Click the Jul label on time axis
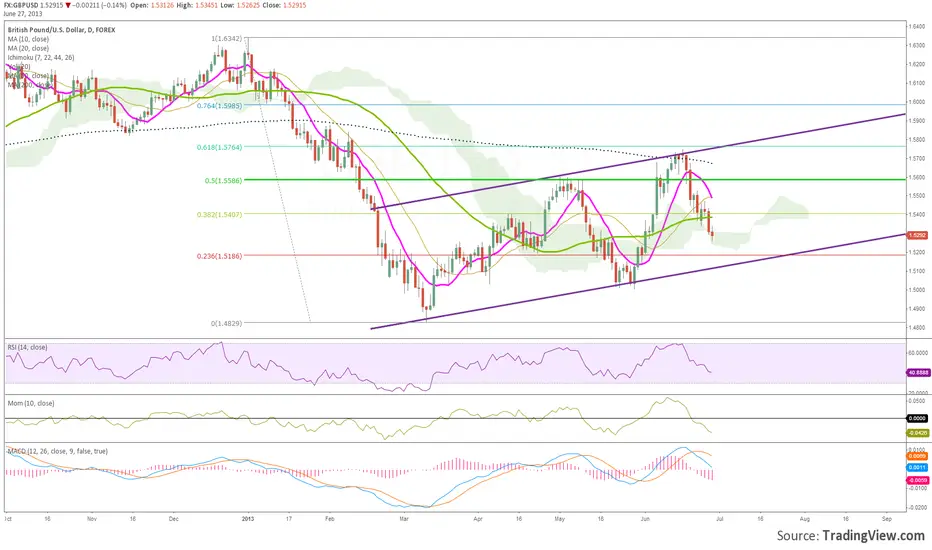The height and width of the screenshot is (550, 932). point(719,518)
